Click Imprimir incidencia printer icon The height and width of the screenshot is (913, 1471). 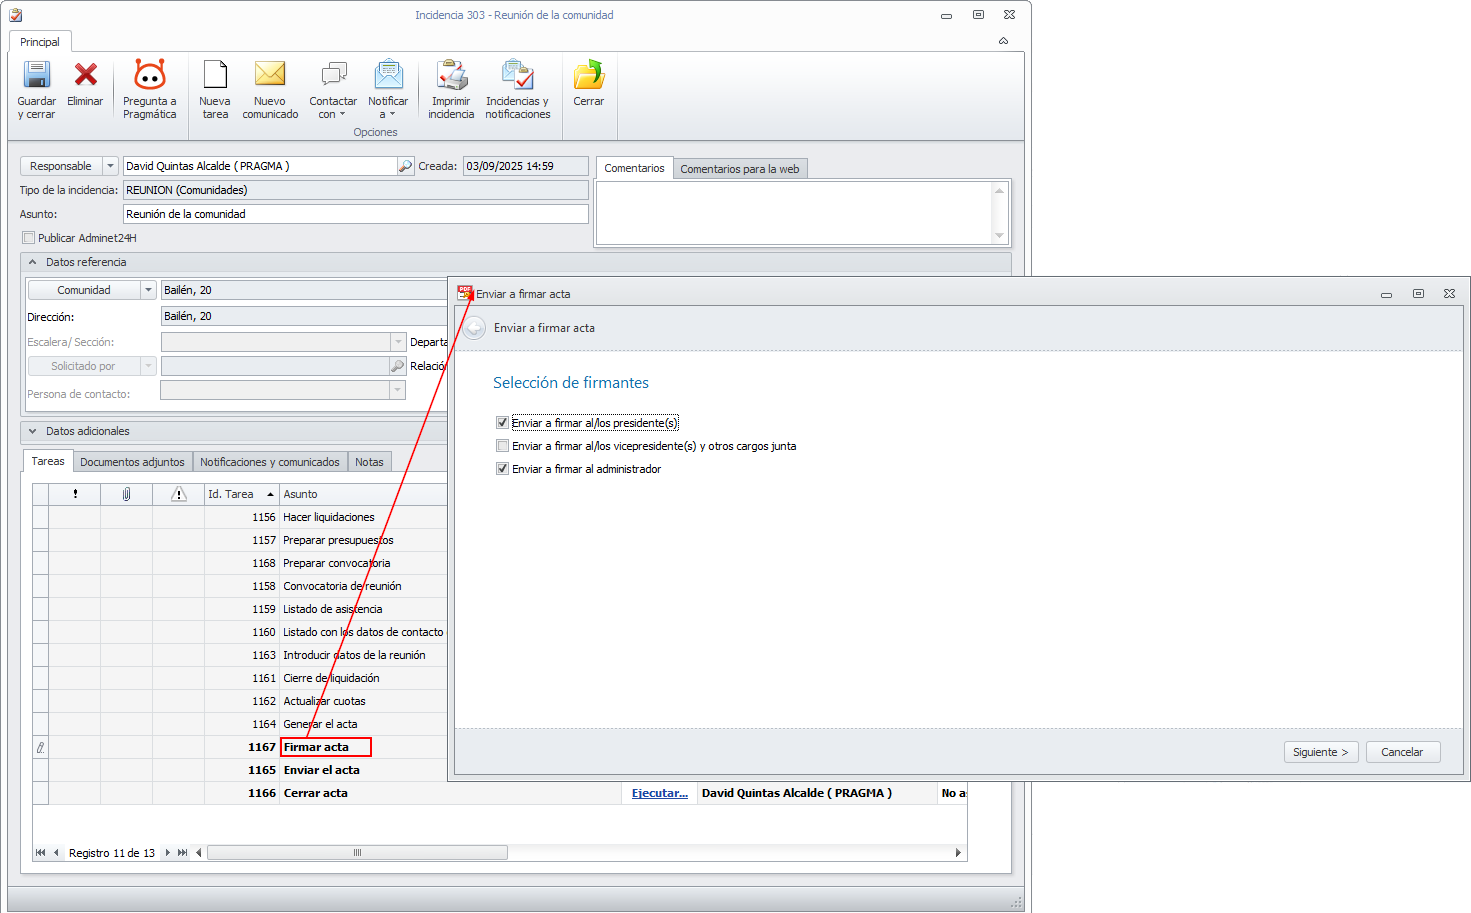click(x=452, y=75)
